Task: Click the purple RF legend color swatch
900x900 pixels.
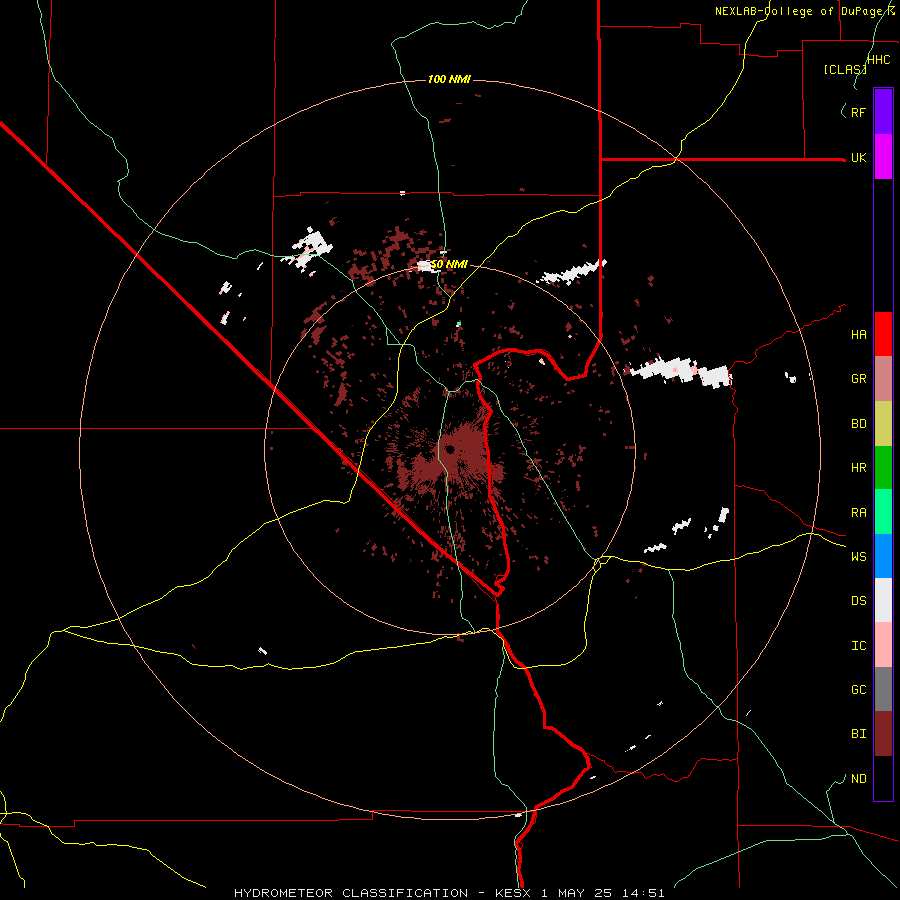Action: (883, 112)
